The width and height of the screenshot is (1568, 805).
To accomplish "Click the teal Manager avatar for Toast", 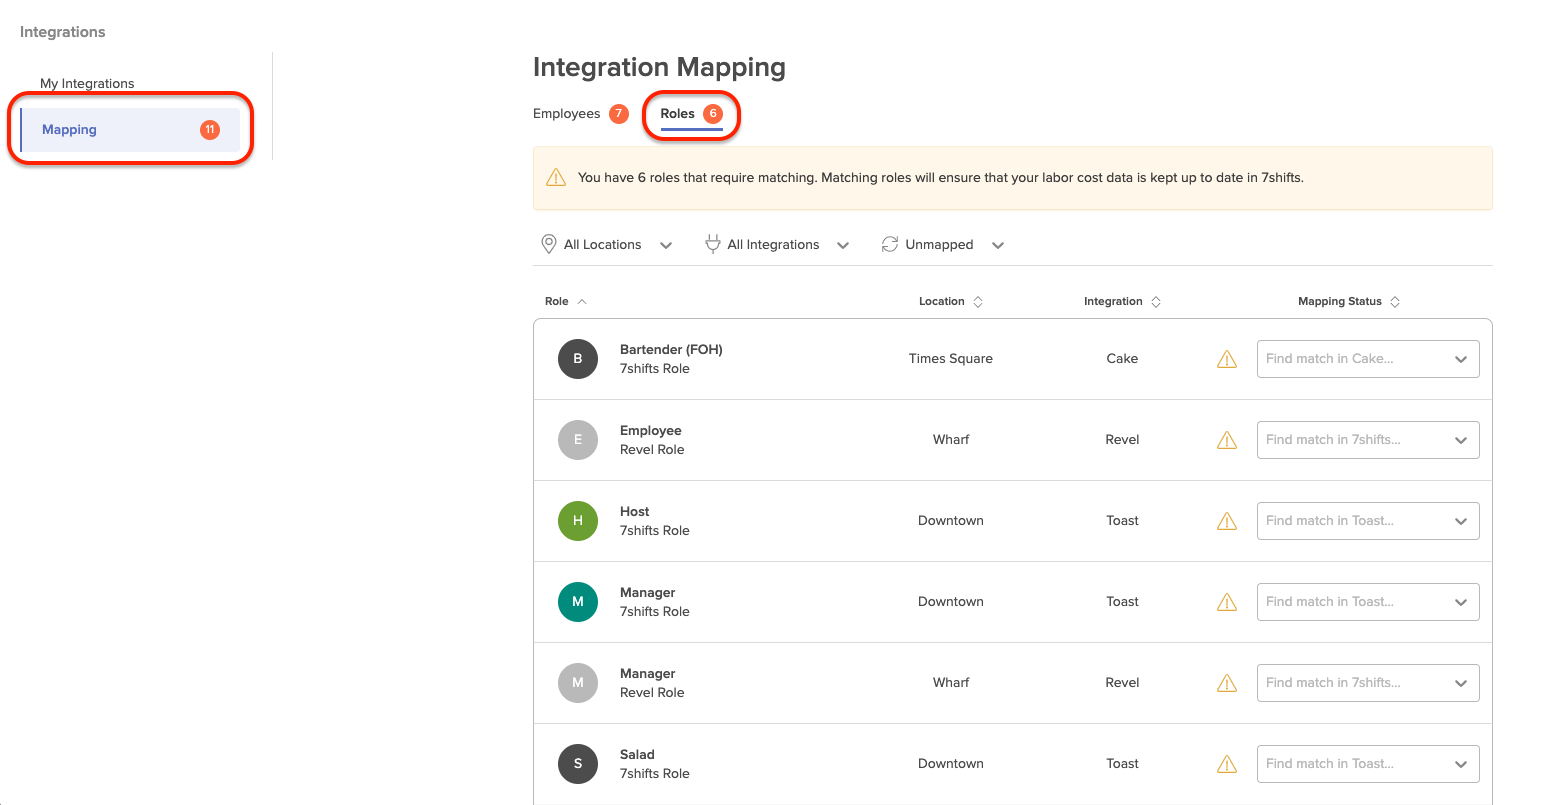I will click(577, 602).
